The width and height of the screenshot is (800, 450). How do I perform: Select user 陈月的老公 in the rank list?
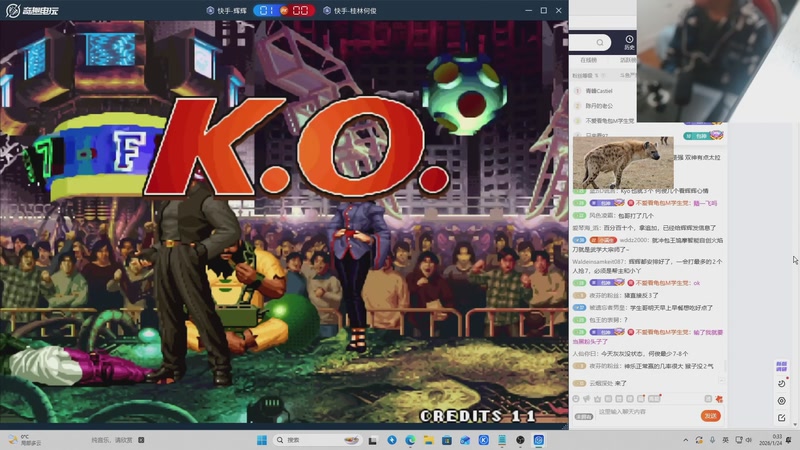coord(599,106)
